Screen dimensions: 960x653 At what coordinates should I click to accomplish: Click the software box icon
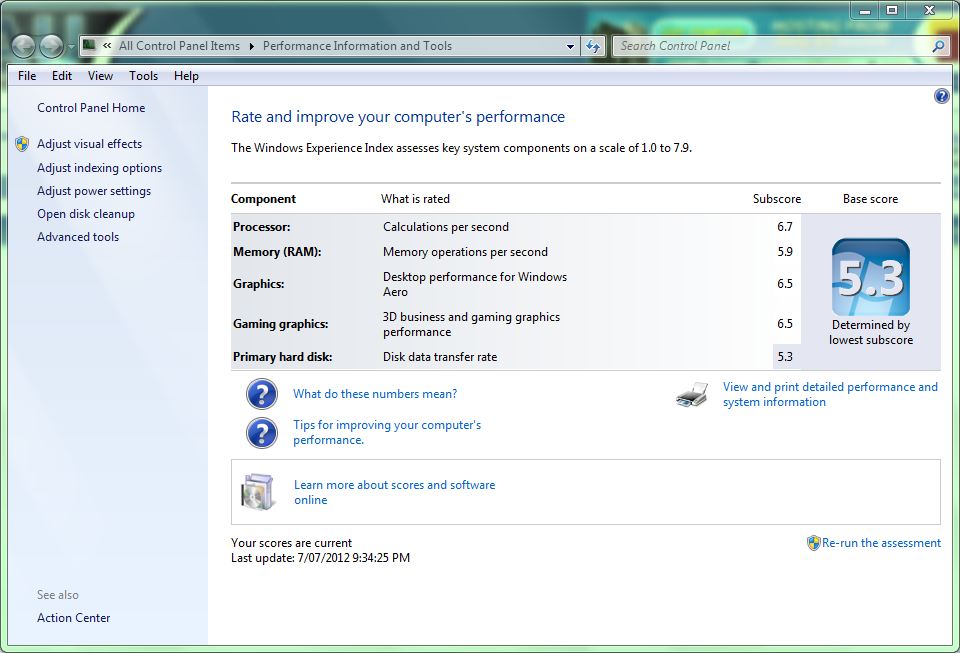tap(258, 492)
